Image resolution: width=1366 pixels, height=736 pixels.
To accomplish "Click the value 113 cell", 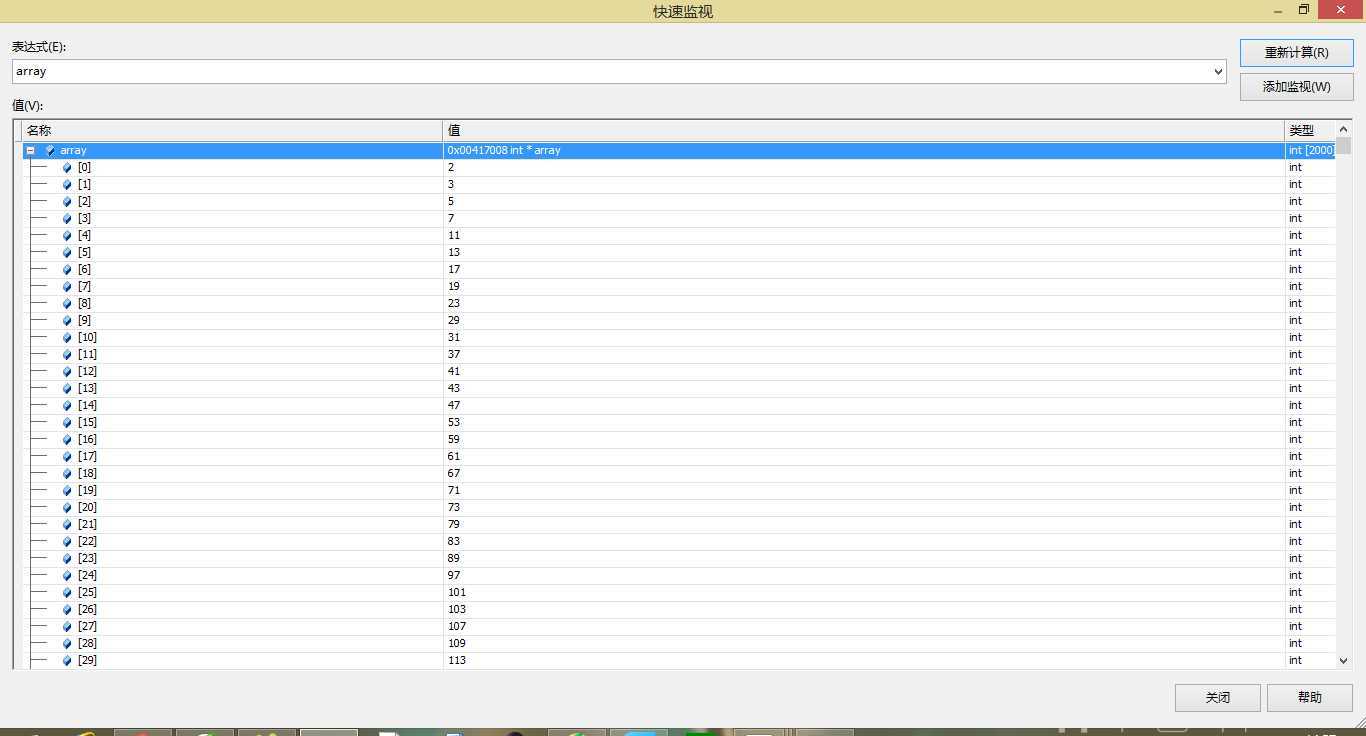I will [x=864, y=660].
